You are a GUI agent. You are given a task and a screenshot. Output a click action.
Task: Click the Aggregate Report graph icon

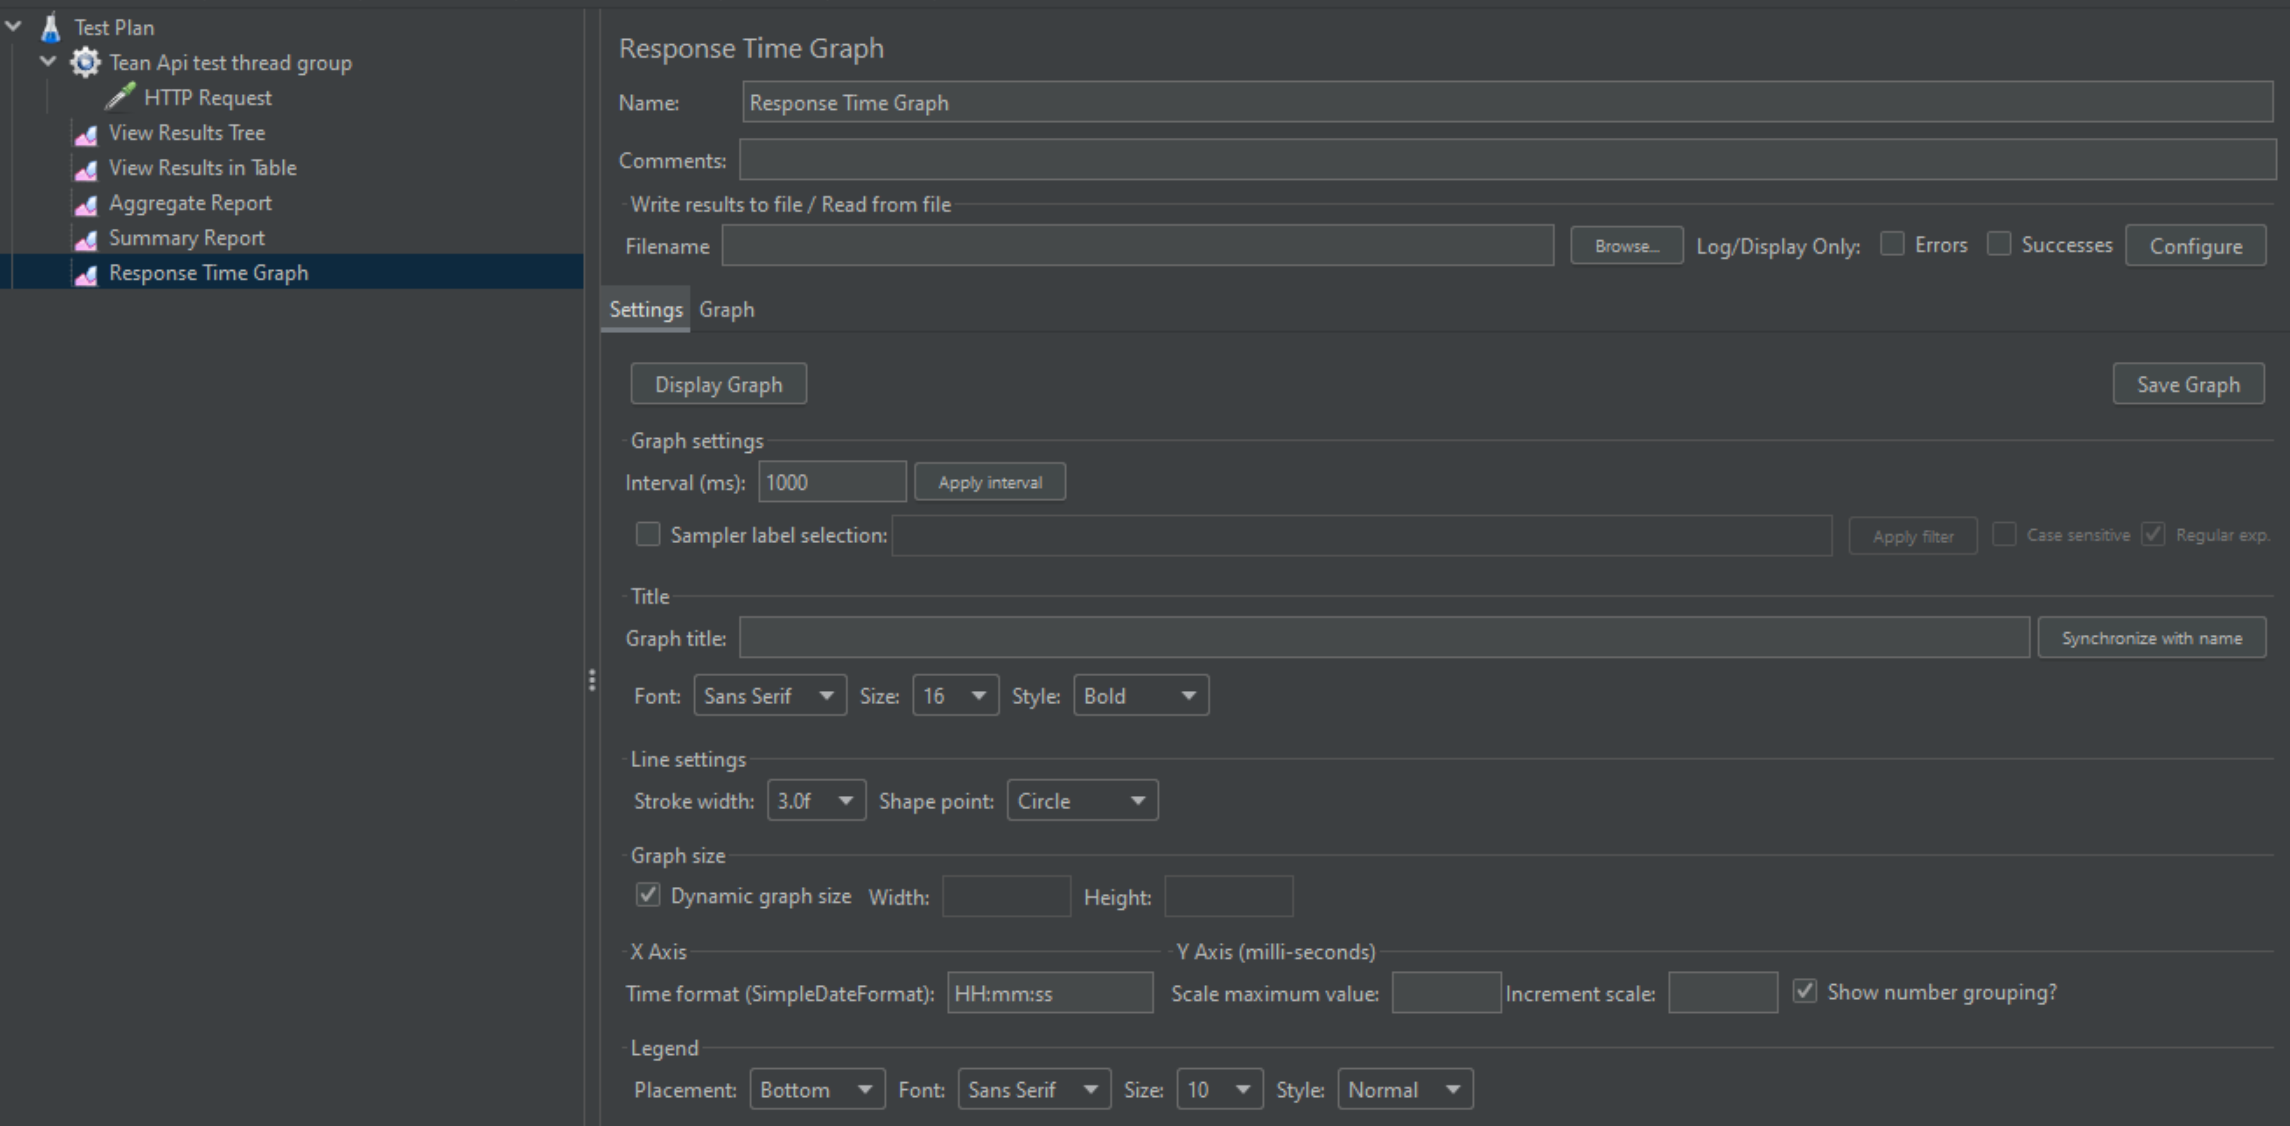point(87,204)
